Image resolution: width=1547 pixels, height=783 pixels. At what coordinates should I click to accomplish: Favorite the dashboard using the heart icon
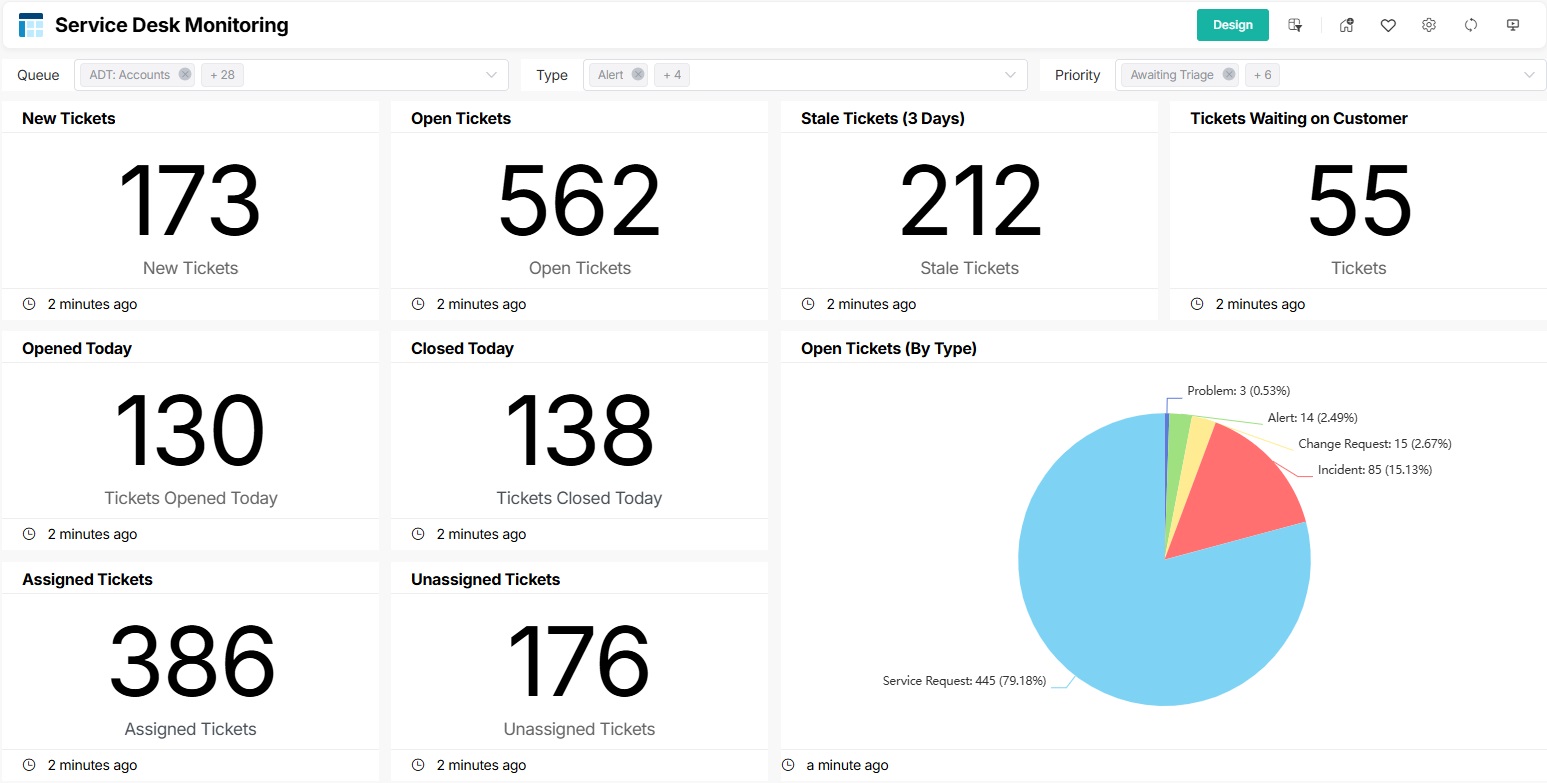[x=1388, y=24]
